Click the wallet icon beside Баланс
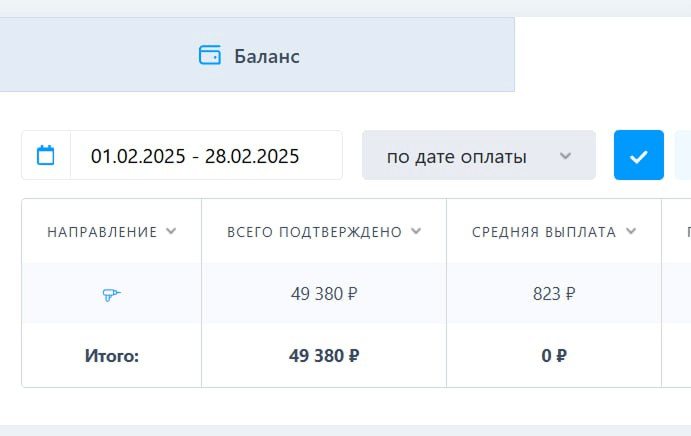Viewport: 691px width, 436px height. (210, 55)
